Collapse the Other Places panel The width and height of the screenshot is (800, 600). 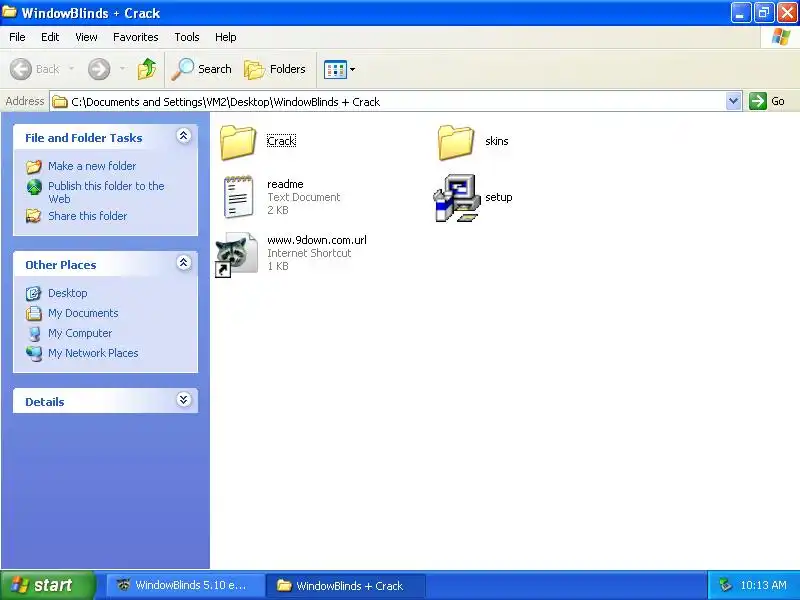point(184,263)
